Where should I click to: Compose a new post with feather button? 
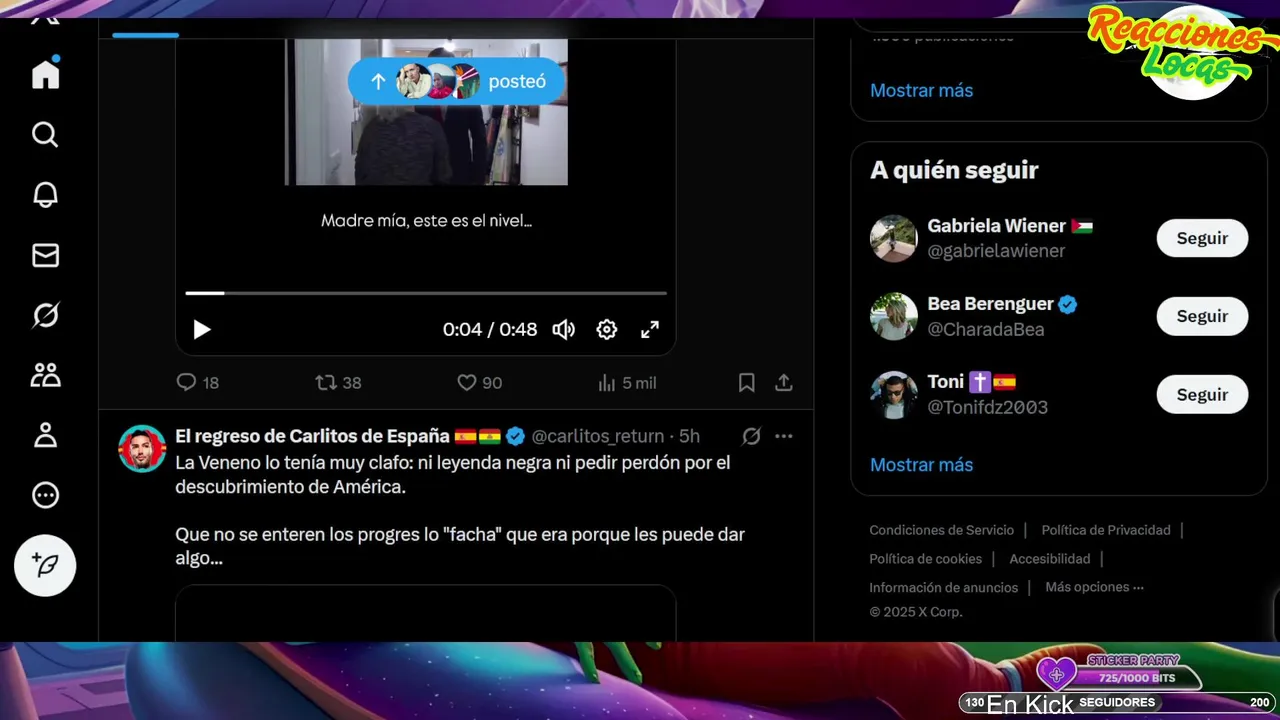[x=45, y=566]
